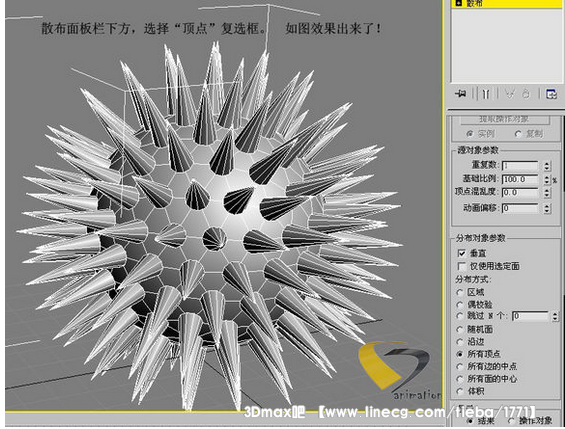The image size is (565, 429).
Task: Click the 顶点混乱度 spinner arrows
Action: 547,193
